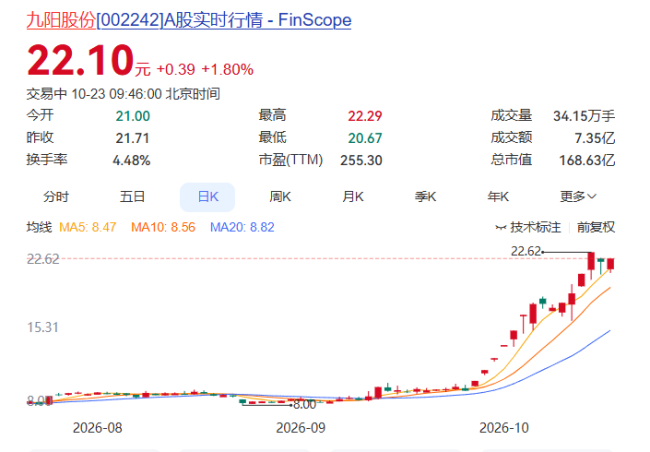Click the 成交量 value 34.15万手
The image size is (650, 452).
pyautogui.click(x=584, y=116)
